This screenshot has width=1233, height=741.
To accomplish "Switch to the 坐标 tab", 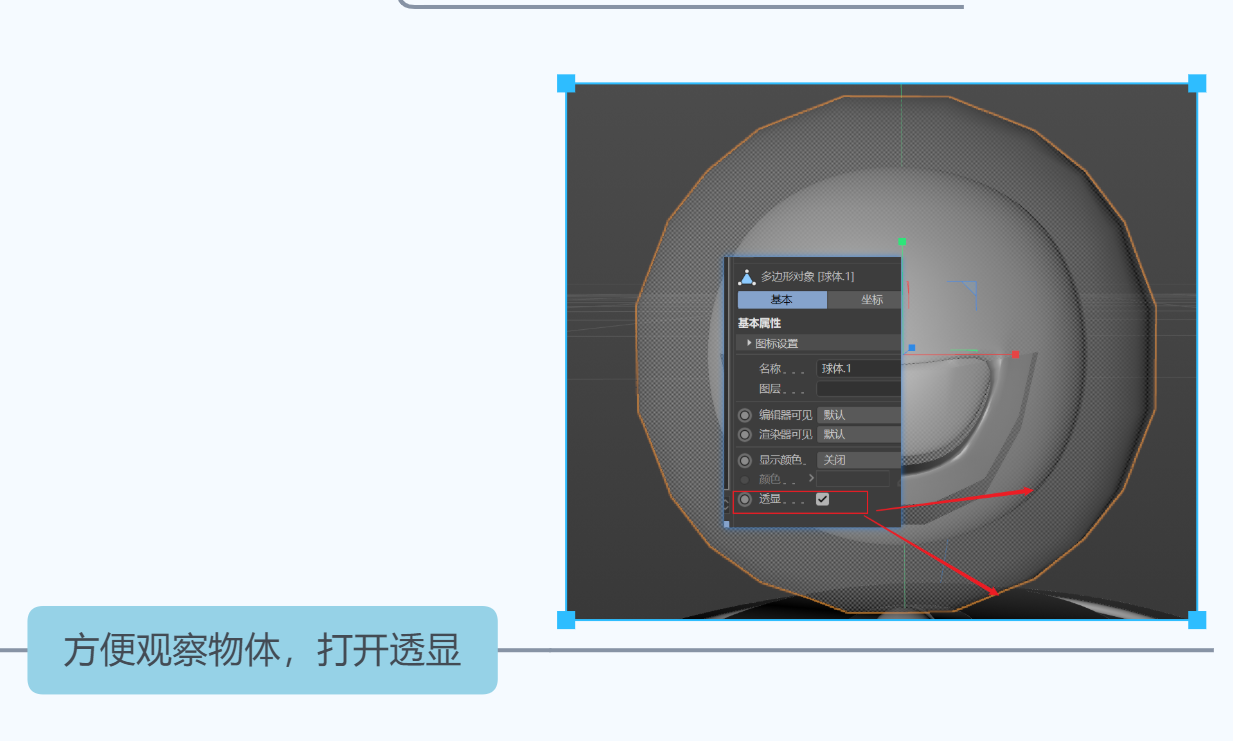I will click(870, 300).
